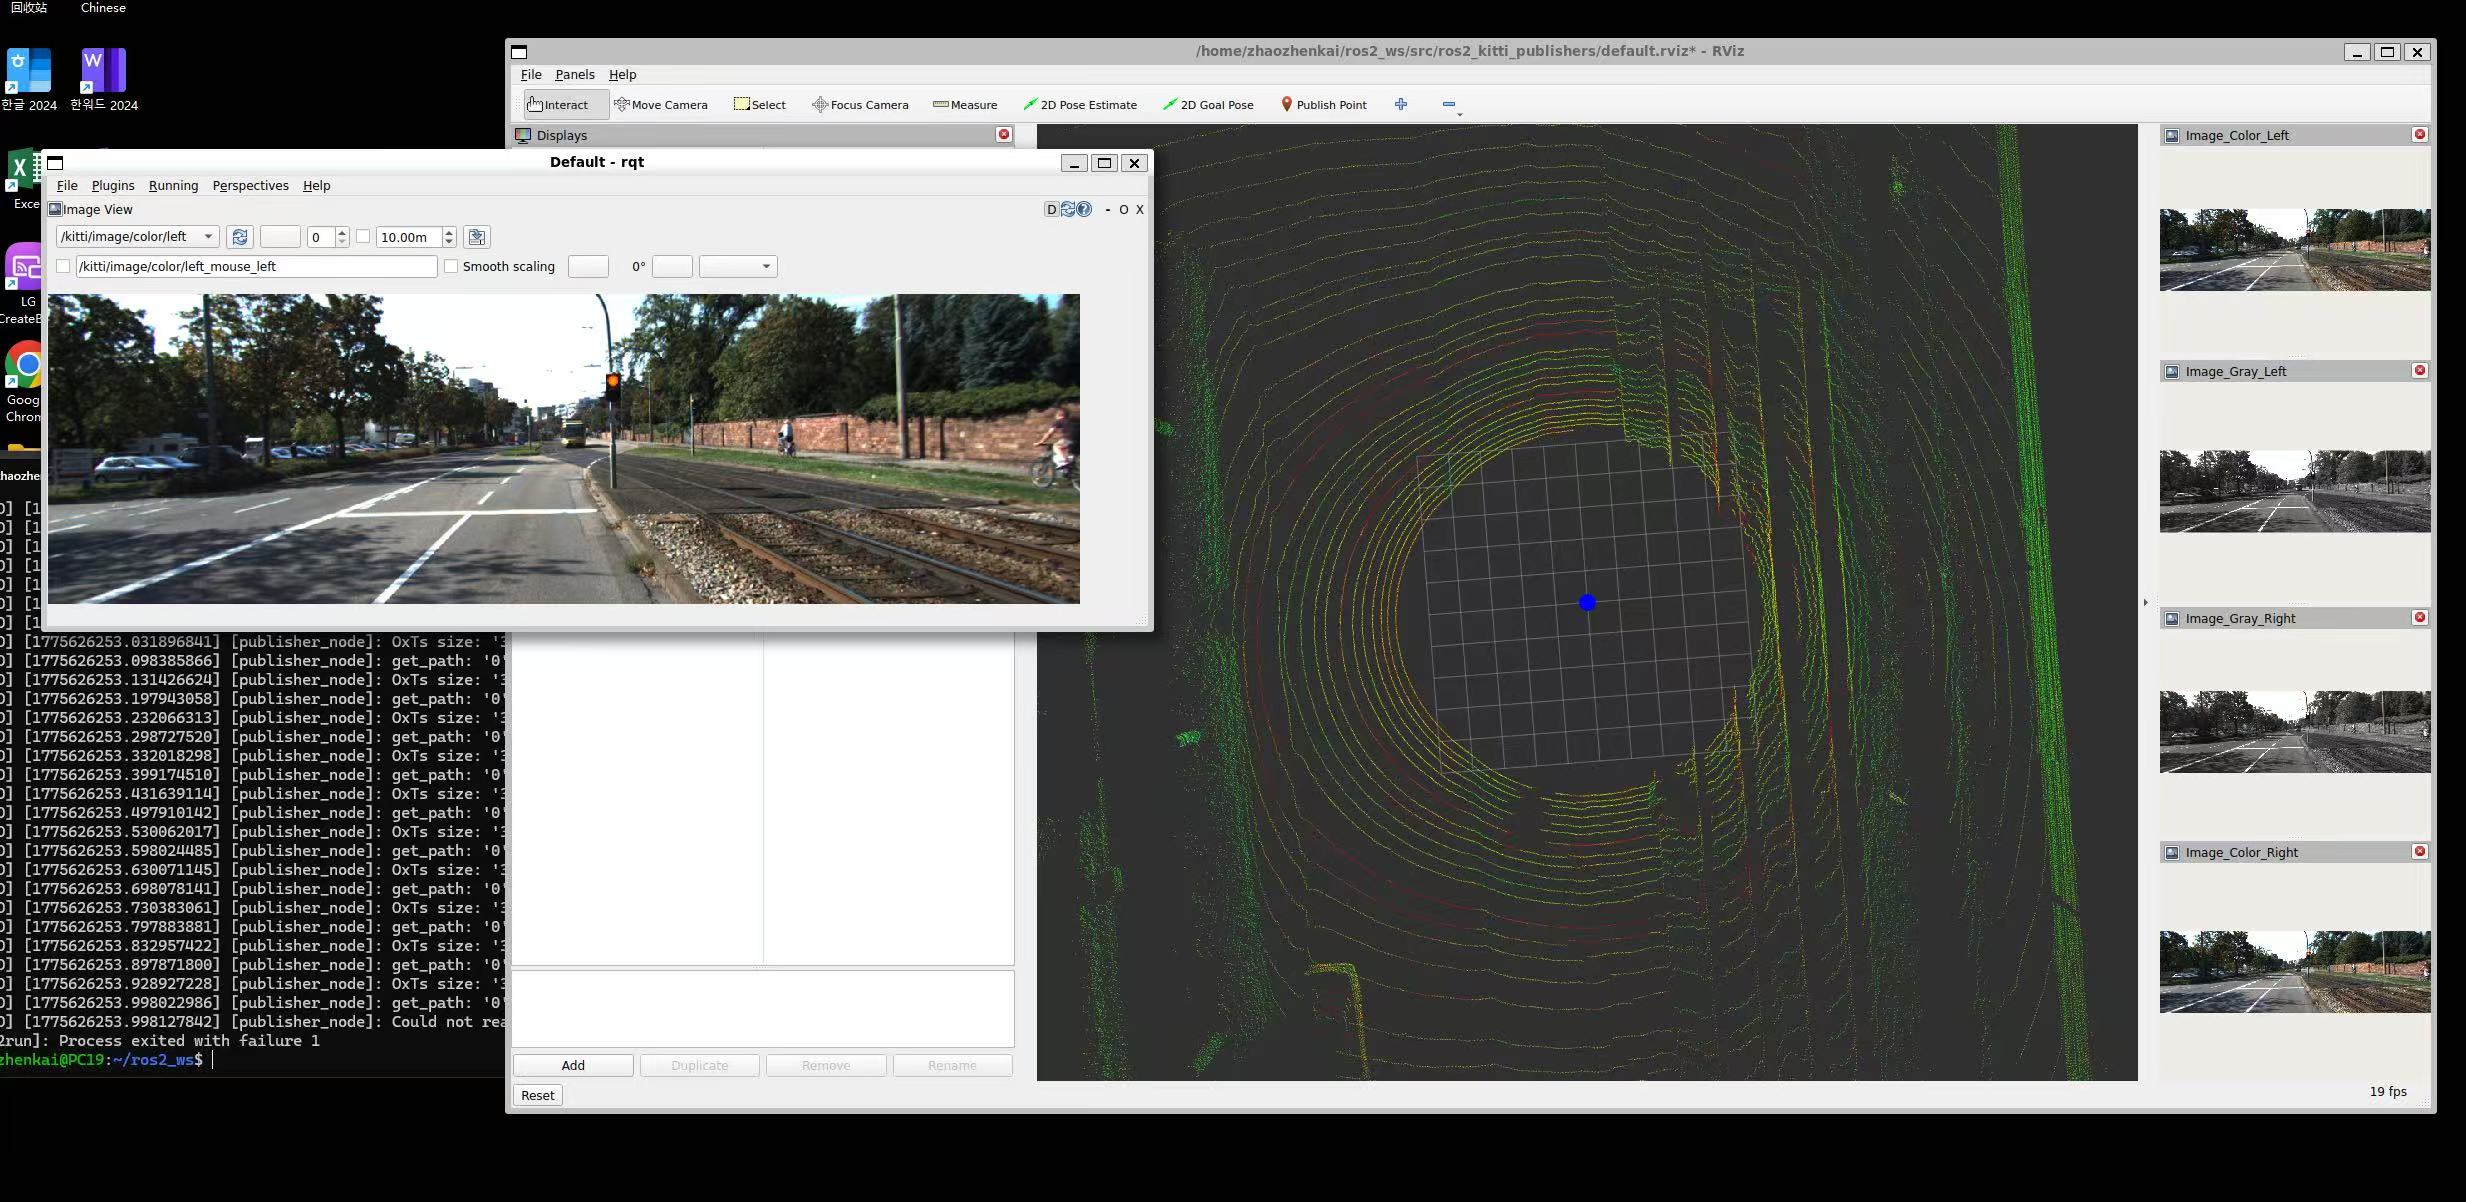Decrement the zoom number spinbox showing 0

tap(342, 242)
